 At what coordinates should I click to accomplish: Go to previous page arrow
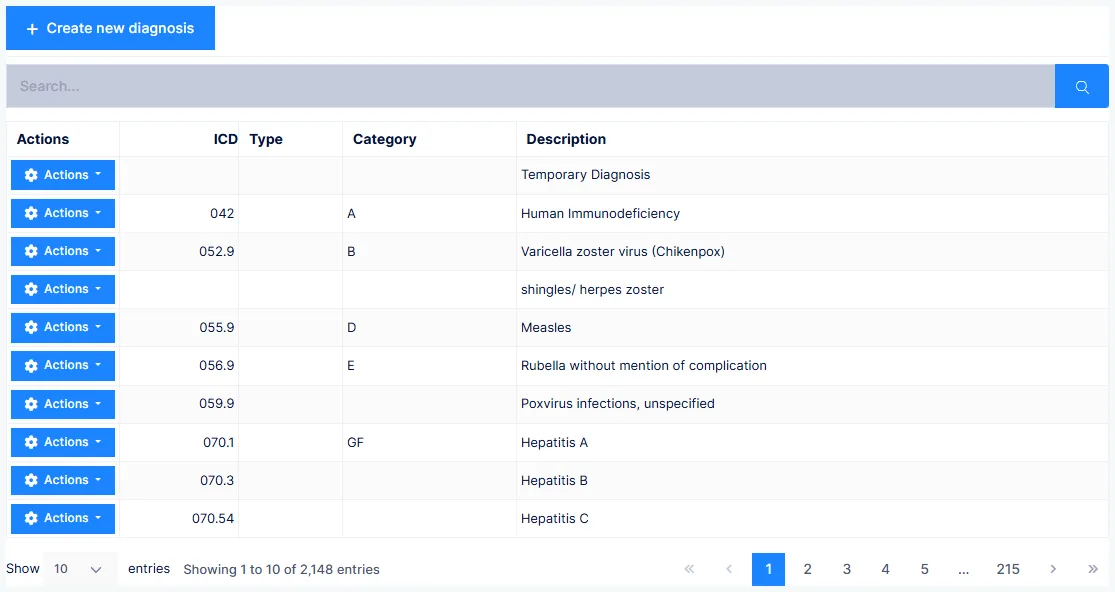[729, 569]
